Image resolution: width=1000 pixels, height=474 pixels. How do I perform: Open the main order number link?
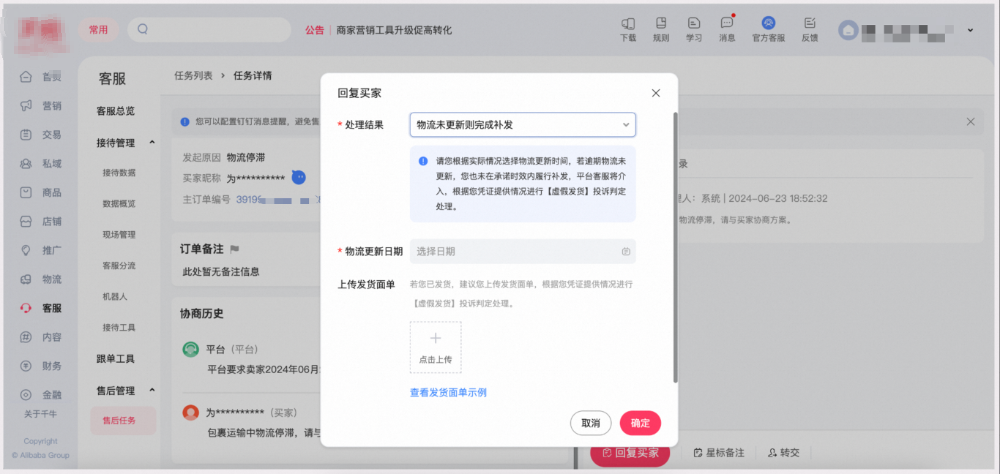pyautogui.click(x=278, y=200)
